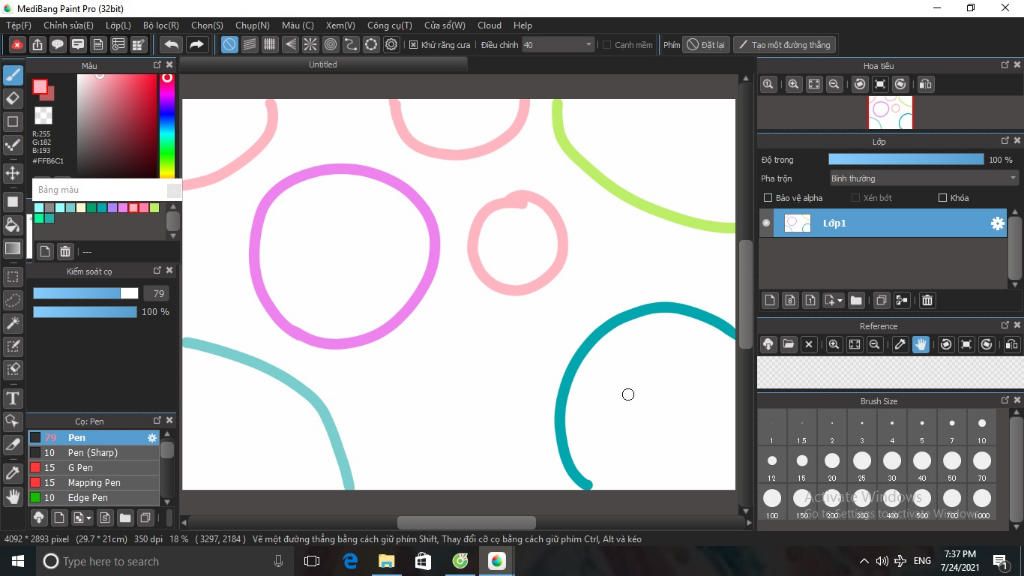Open the Pha trộn blend mode dropdown

pyautogui.click(x=923, y=178)
